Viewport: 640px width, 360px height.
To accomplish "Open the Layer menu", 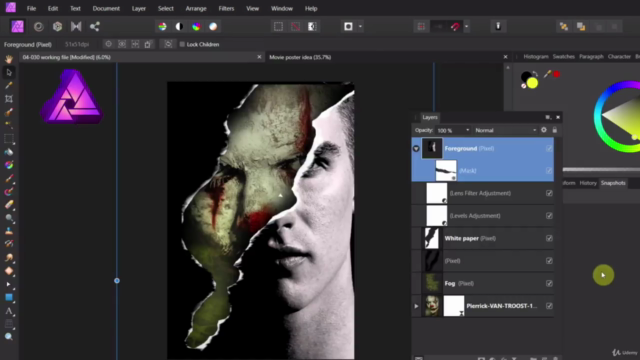I will click(x=138, y=8).
